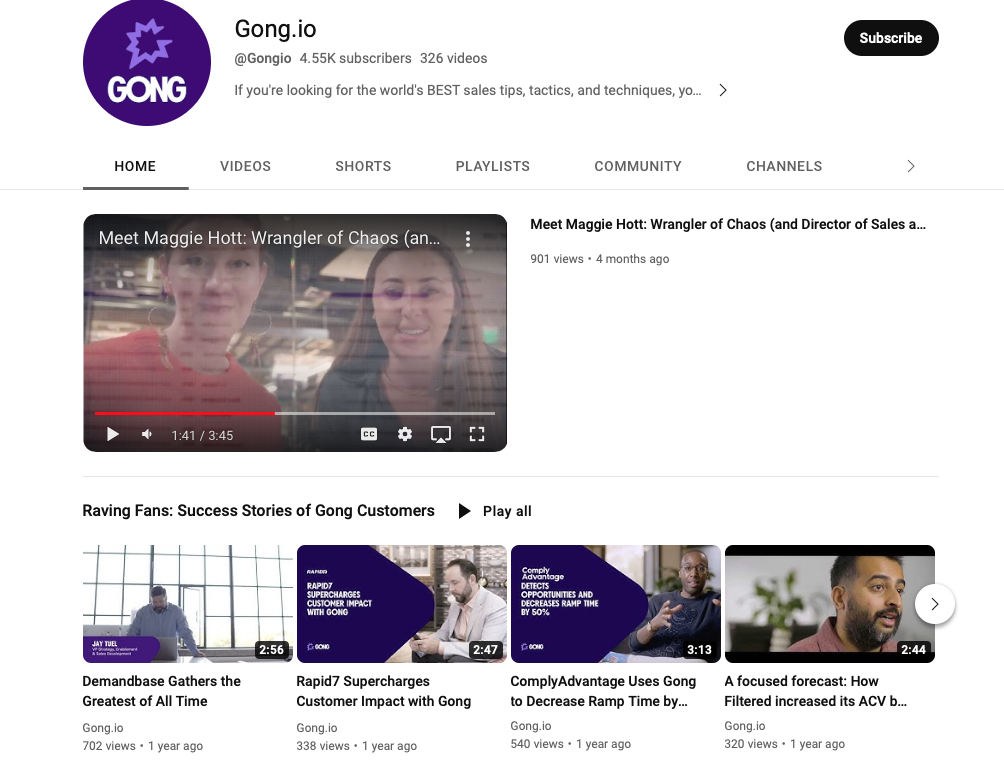Click 'ComplyAdvantage Uses Gong' video title

click(603, 691)
